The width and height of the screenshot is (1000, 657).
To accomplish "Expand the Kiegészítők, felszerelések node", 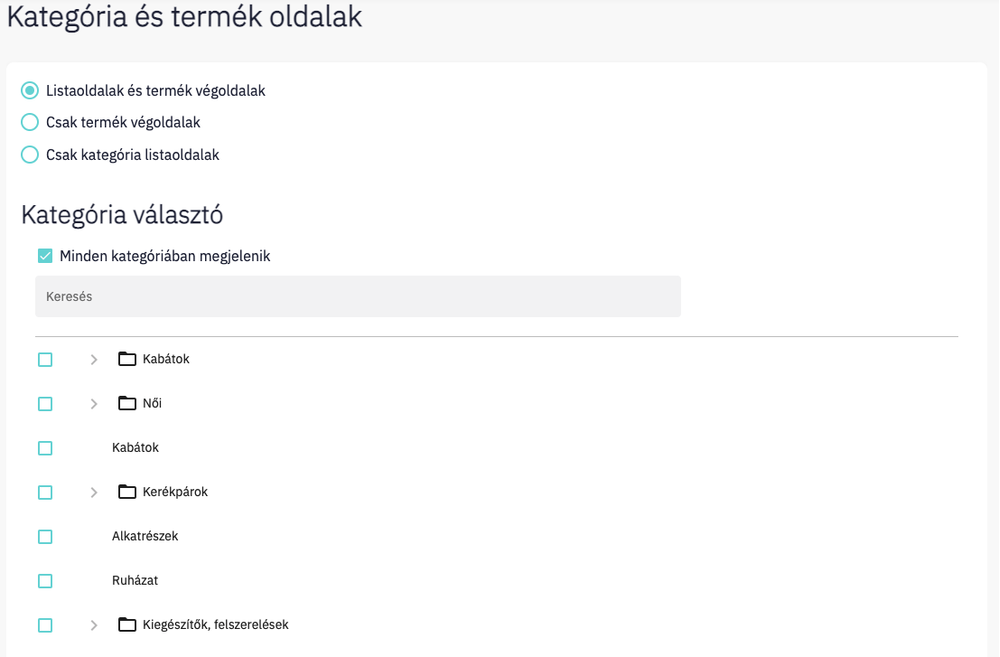I will pyautogui.click(x=93, y=624).
